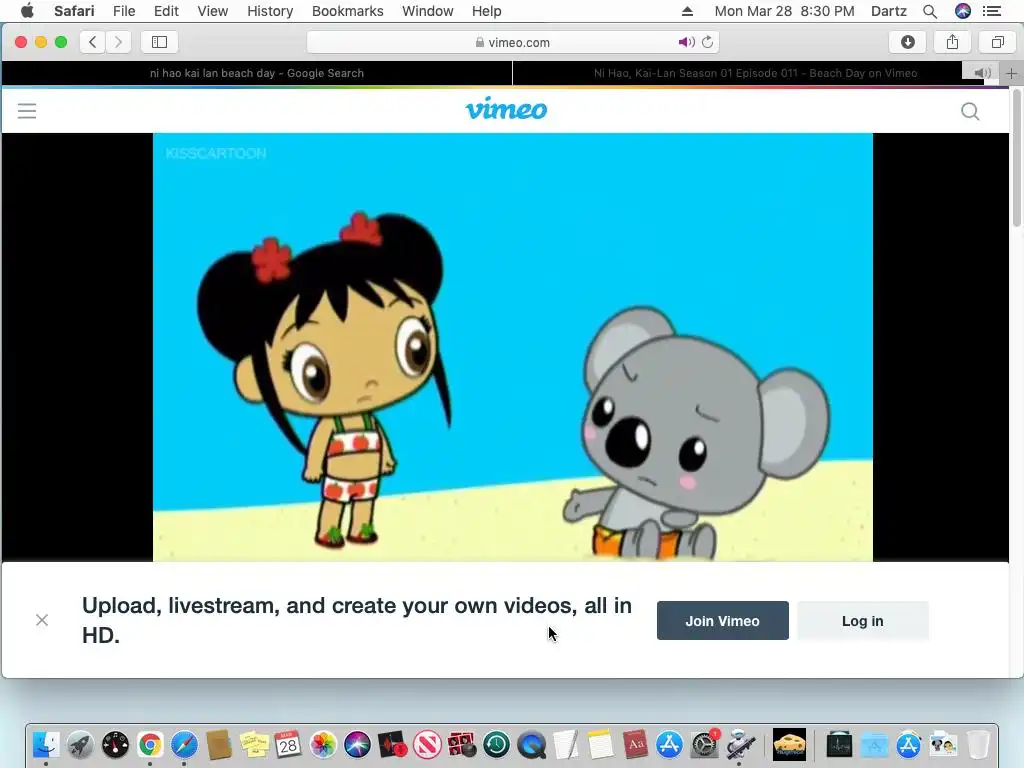
Task: Open Finder from the Dock
Action: [x=46, y=744]
